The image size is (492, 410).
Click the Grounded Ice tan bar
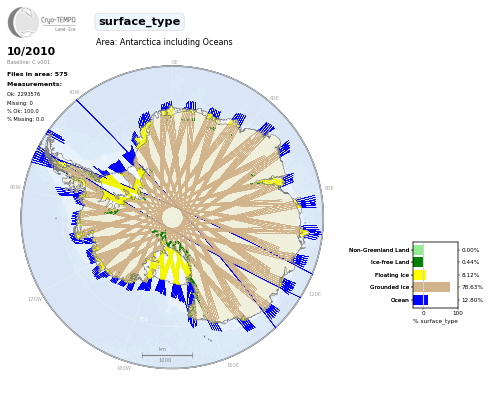click(x=432, y=287)
